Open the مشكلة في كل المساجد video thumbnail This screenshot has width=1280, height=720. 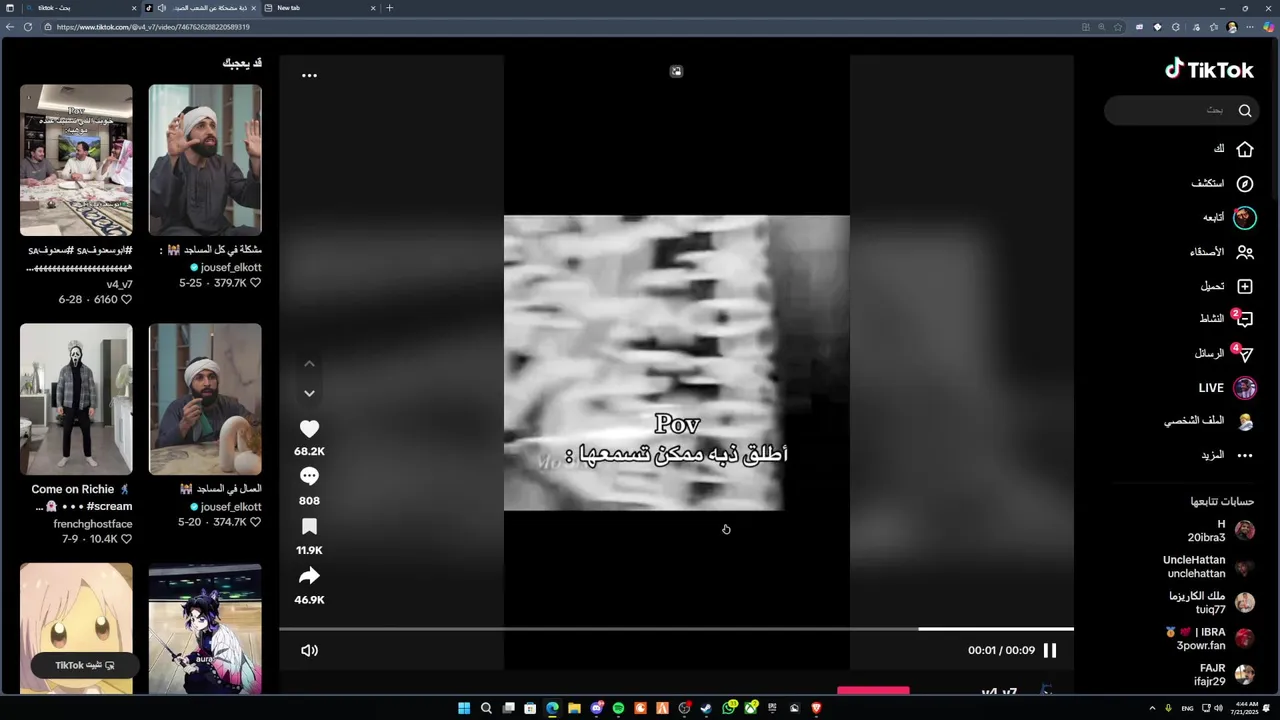[205, 160]
